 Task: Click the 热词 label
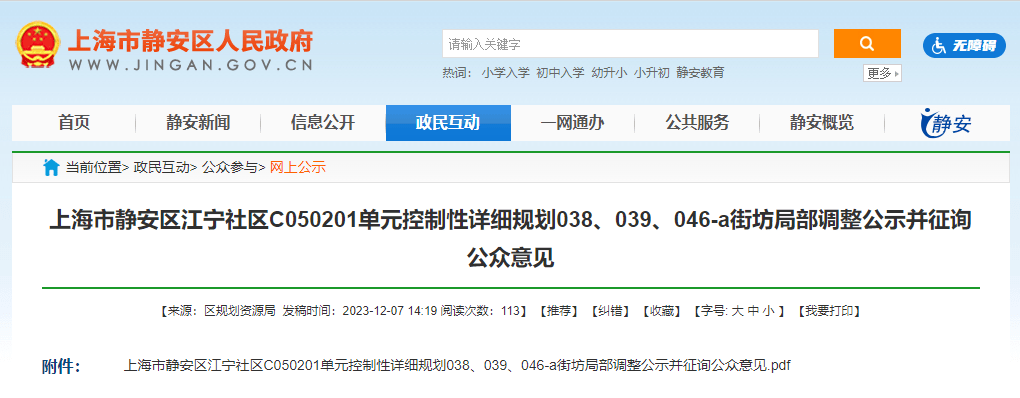(457, 73)
